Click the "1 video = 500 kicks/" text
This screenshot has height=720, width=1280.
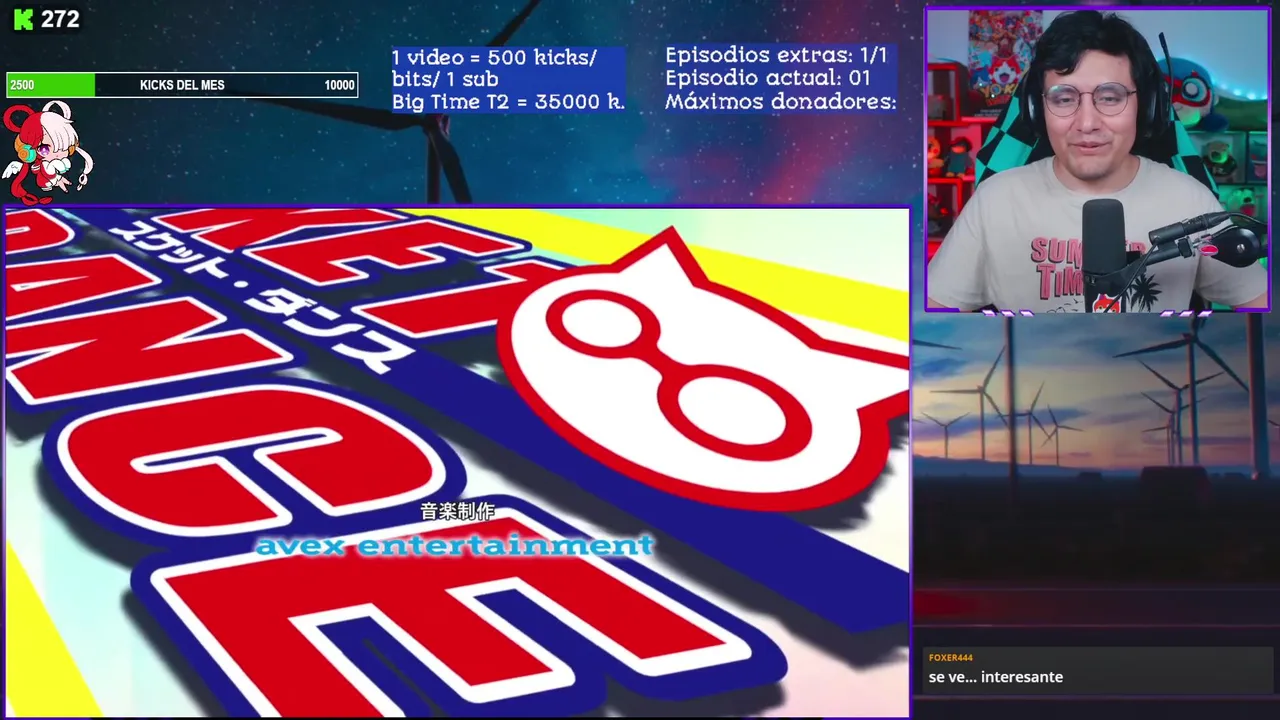494,57
